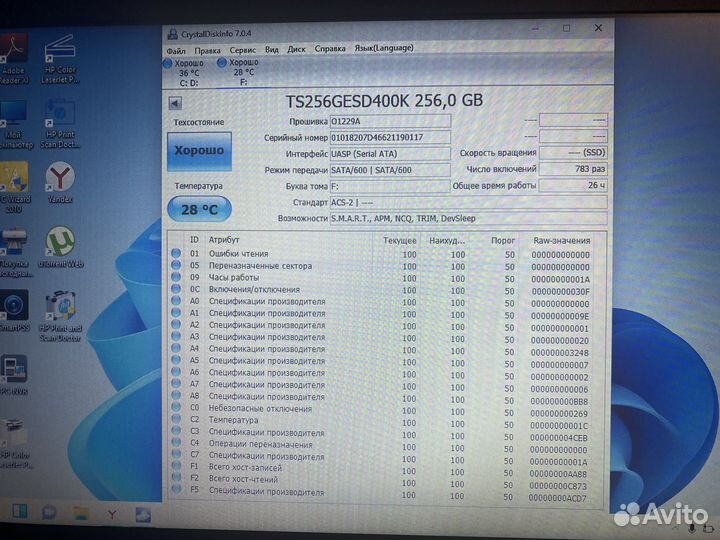The width and height of the screenshot is (720, 540).
Task: Click the Число включений value 783 раз
Action: pyautogui.click(x=573, y=169)
